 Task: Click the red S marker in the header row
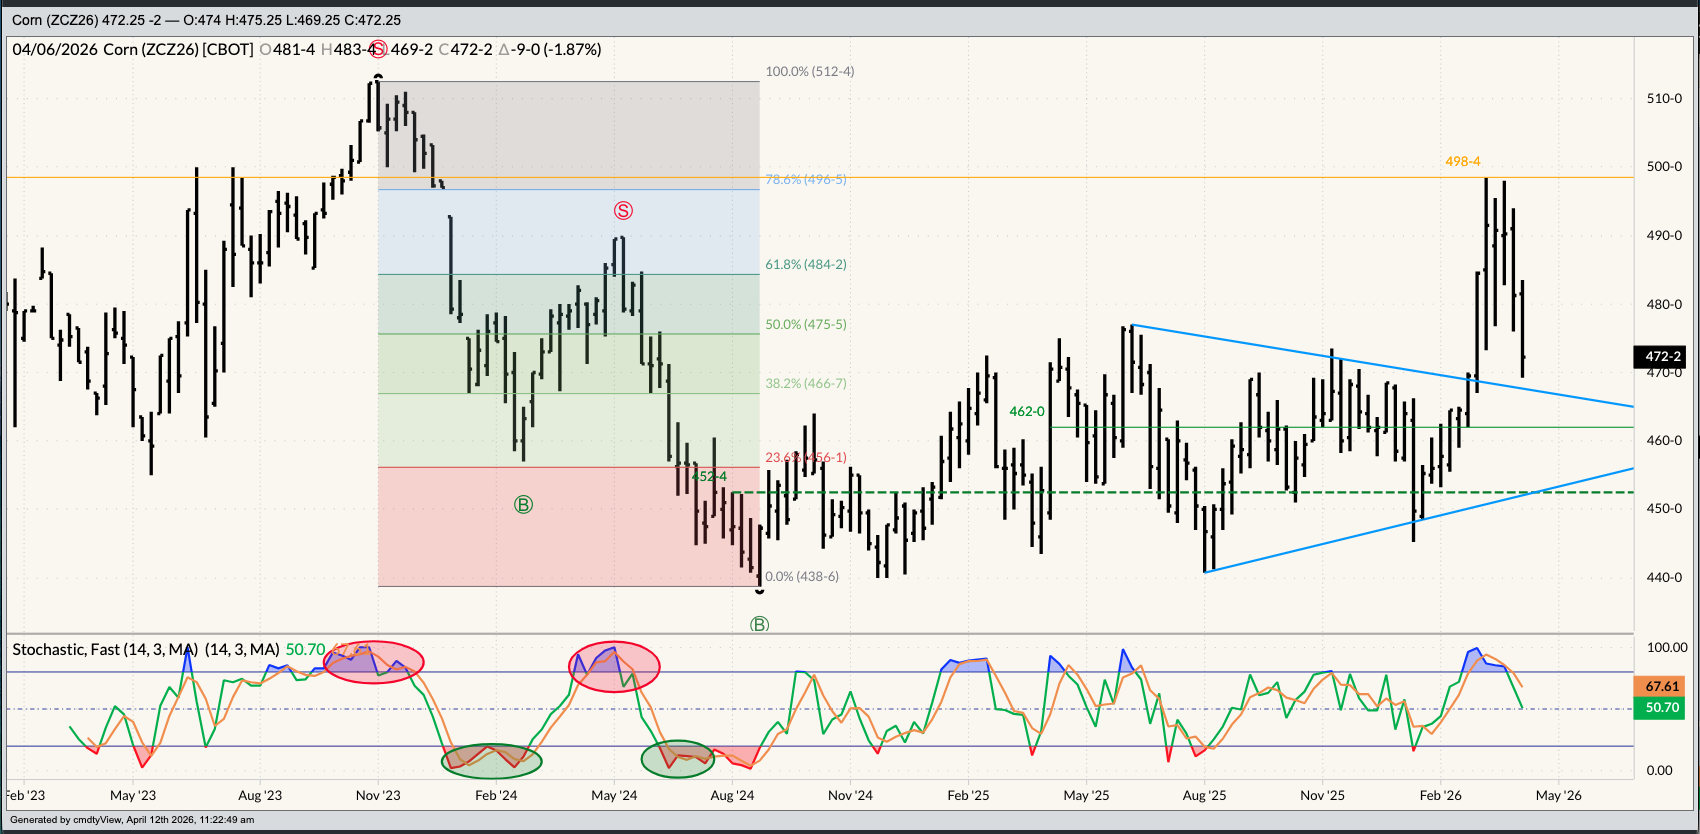[374, 49]
